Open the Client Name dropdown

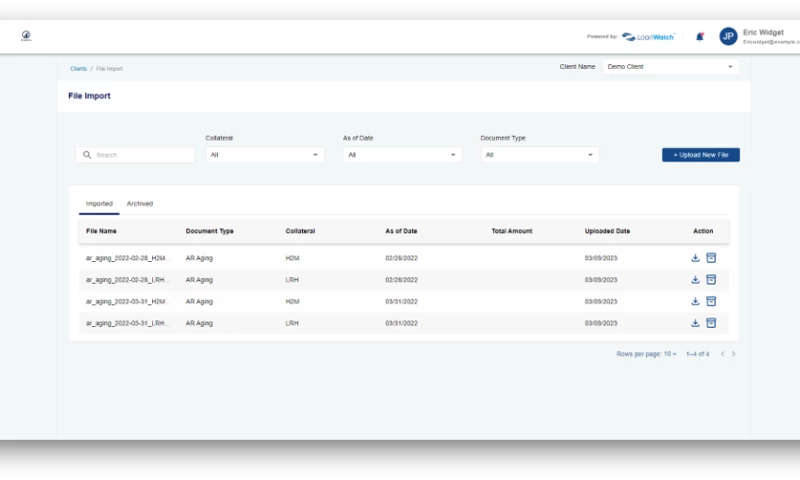(x=670, y=67)
